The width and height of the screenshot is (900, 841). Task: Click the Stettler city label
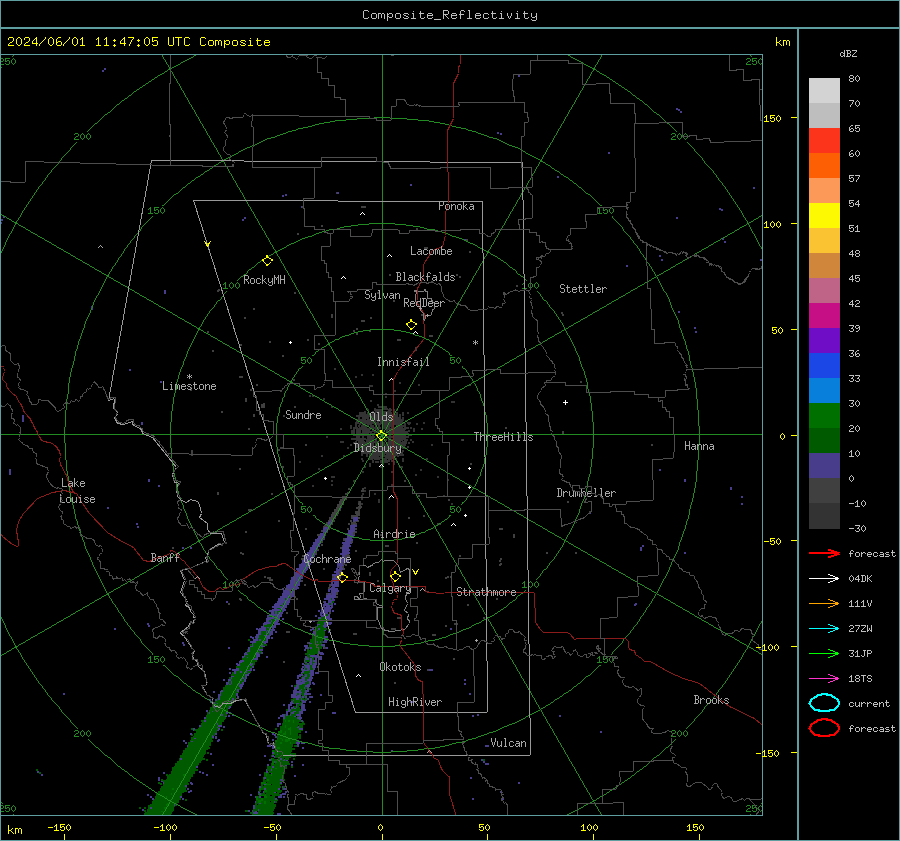[583, 289]
